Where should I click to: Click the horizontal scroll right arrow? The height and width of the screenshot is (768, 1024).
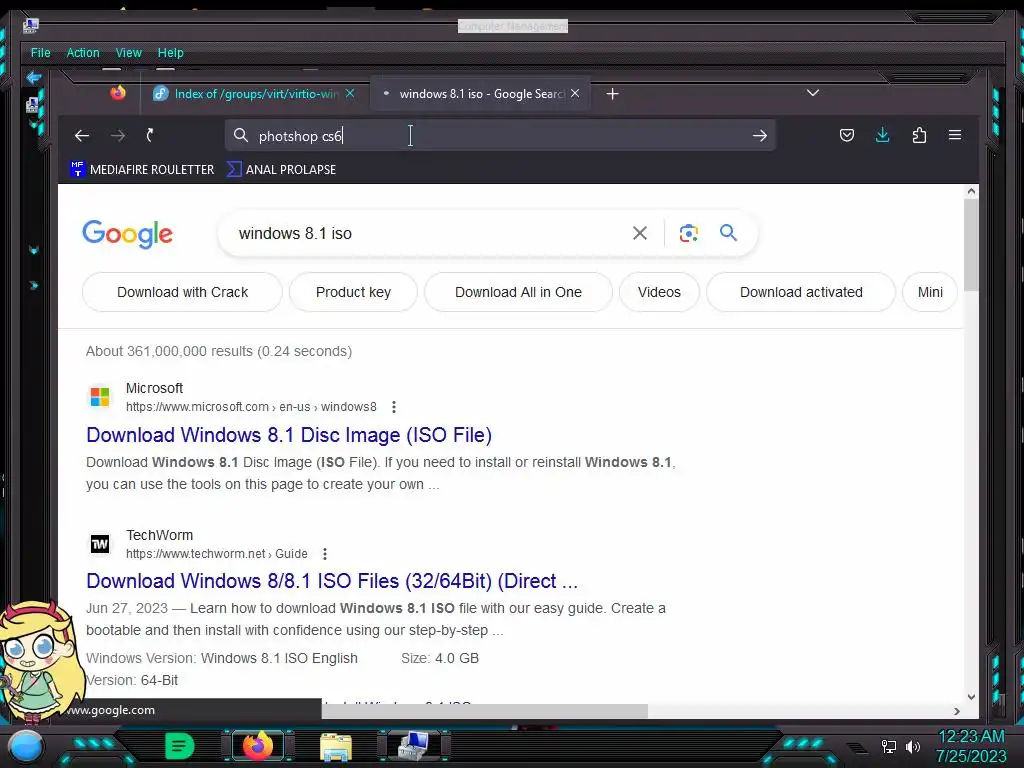coord(957,711)
